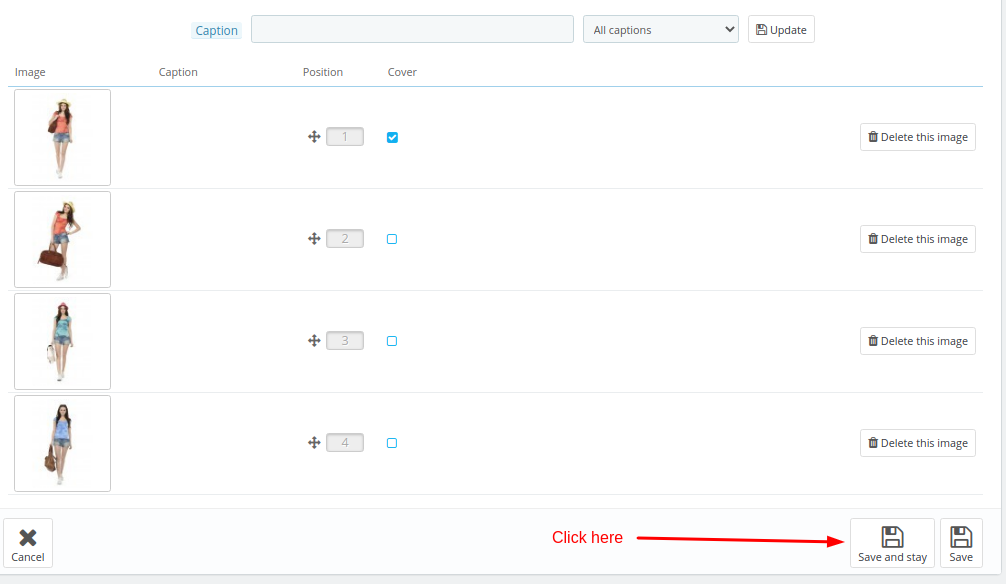The height and width of the screenshot is (584, 1006).
Task: Click the Cover column header
Action: pyautogui.click(x=402, y=72)
